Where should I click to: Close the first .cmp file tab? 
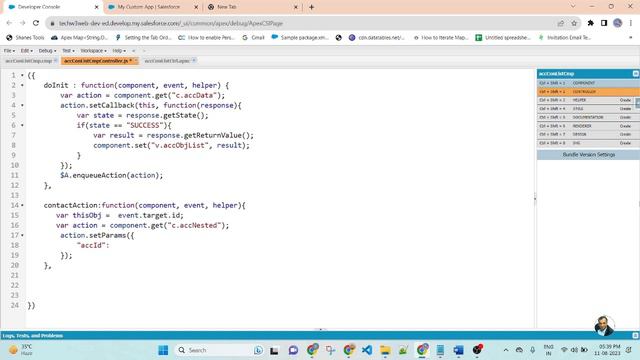(x=55, y=60)
